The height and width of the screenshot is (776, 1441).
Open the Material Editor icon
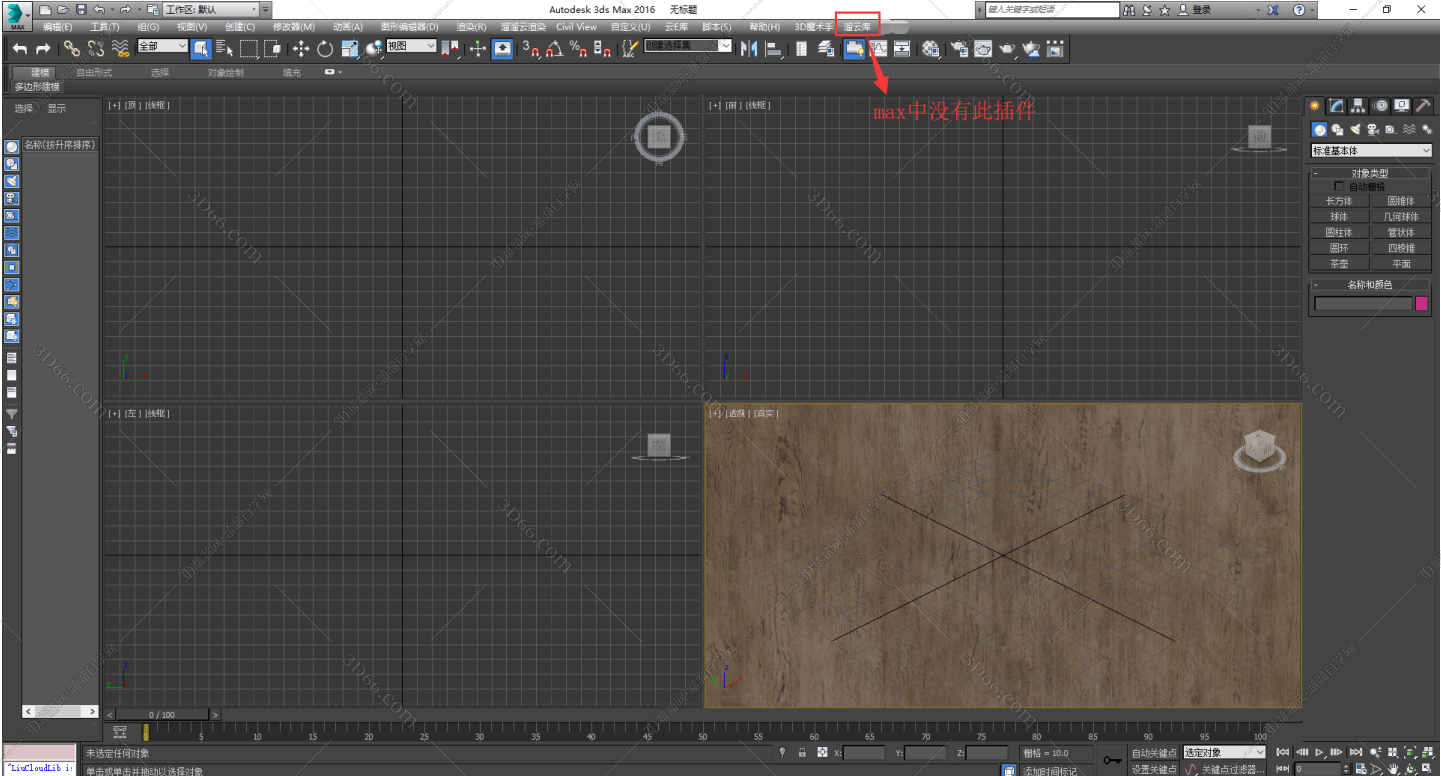pyautogui.click(x=930, y=48)
